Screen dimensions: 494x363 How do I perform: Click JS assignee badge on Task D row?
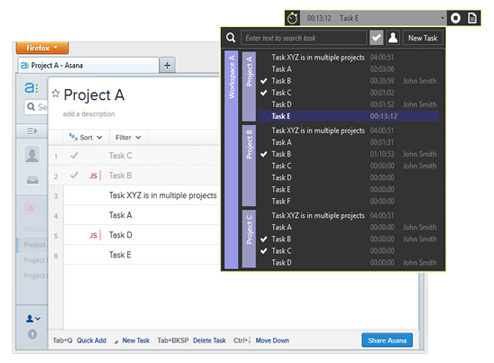[94, 235]
